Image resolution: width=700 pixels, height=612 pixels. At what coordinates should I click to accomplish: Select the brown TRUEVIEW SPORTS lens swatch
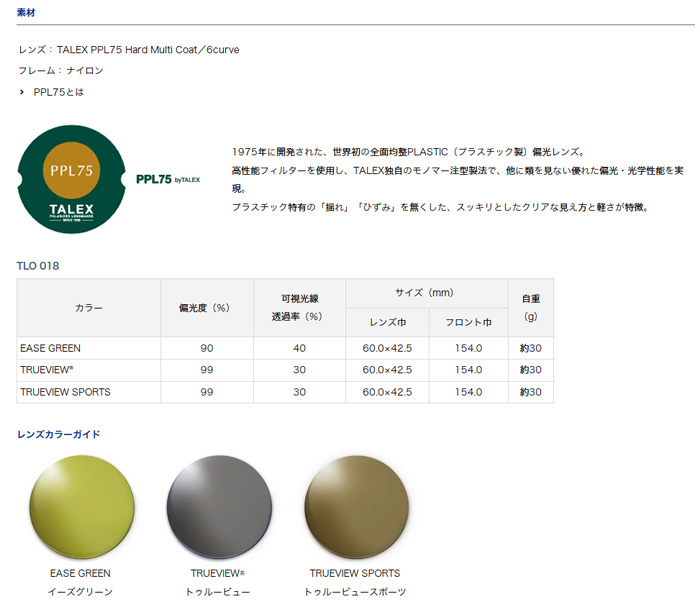coord(357,507)
